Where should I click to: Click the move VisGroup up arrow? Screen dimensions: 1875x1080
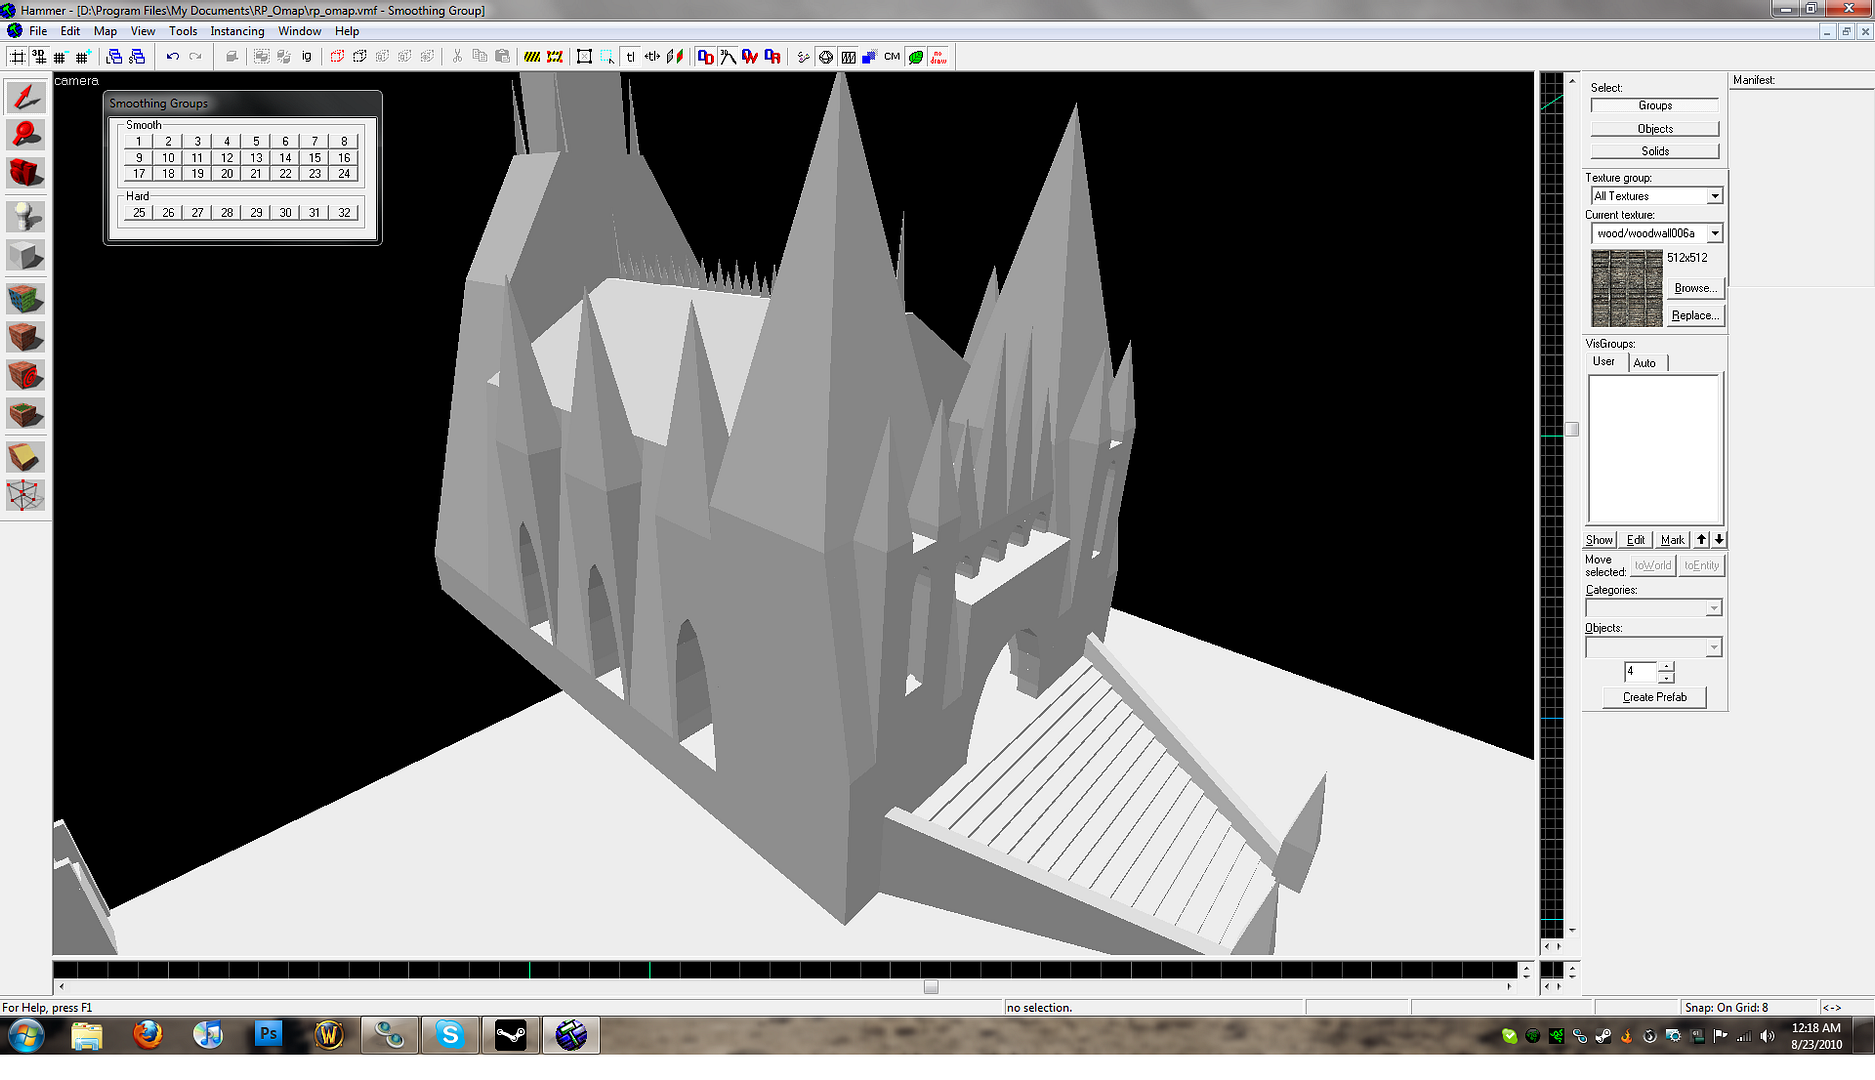click(1701, 540)
